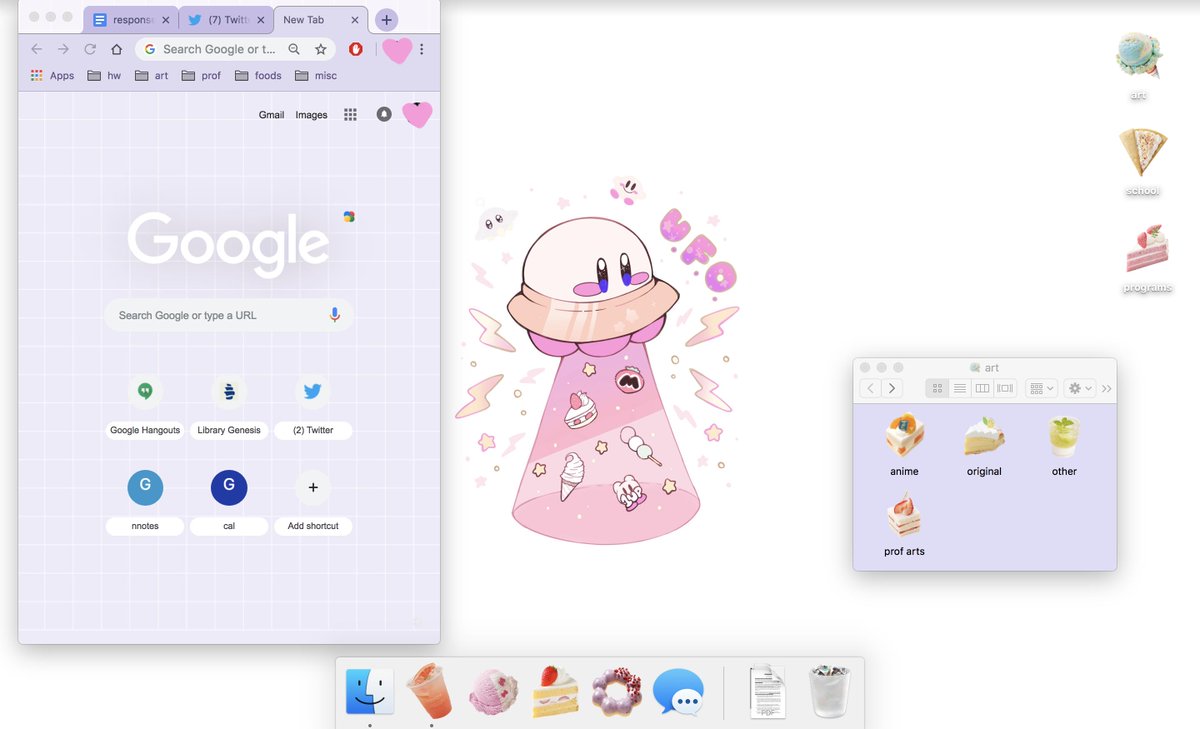This screenshot has width=1200, height=729.
Task: Open Finder from the Dock
Action: 369,691
